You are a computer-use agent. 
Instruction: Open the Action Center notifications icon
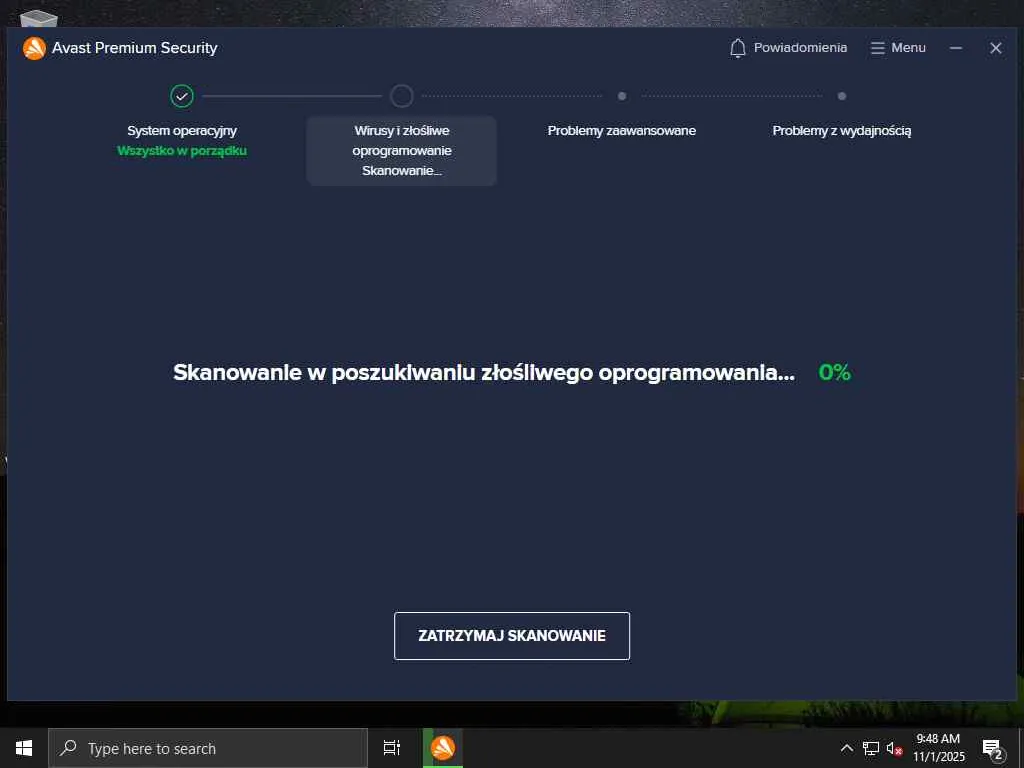pos(993,749)
